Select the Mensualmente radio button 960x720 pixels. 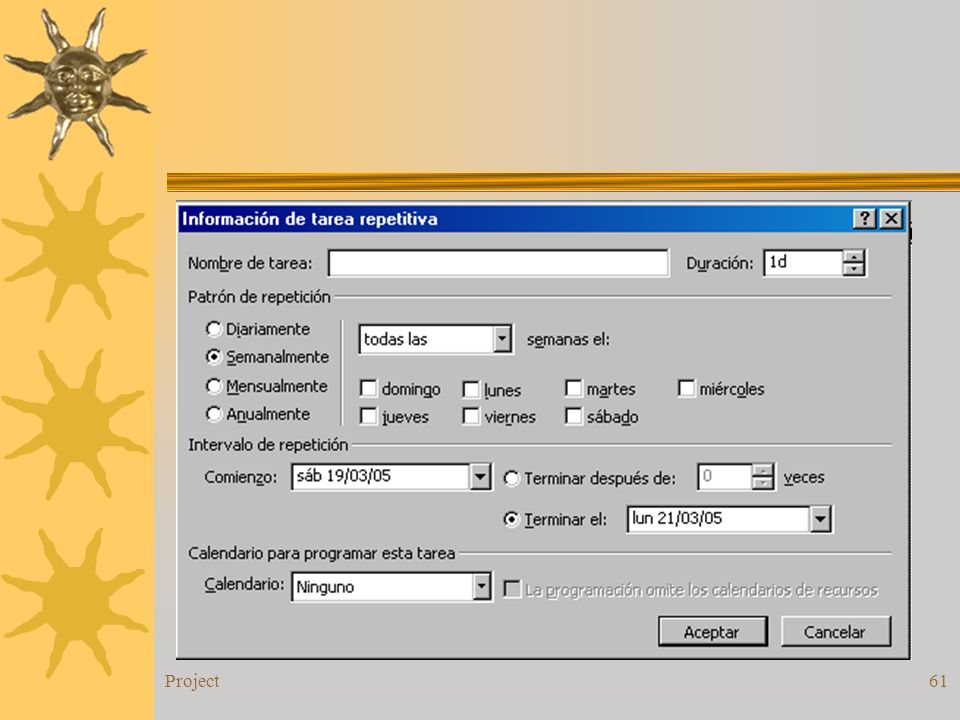pyautogui.click(x=214, y=386)
